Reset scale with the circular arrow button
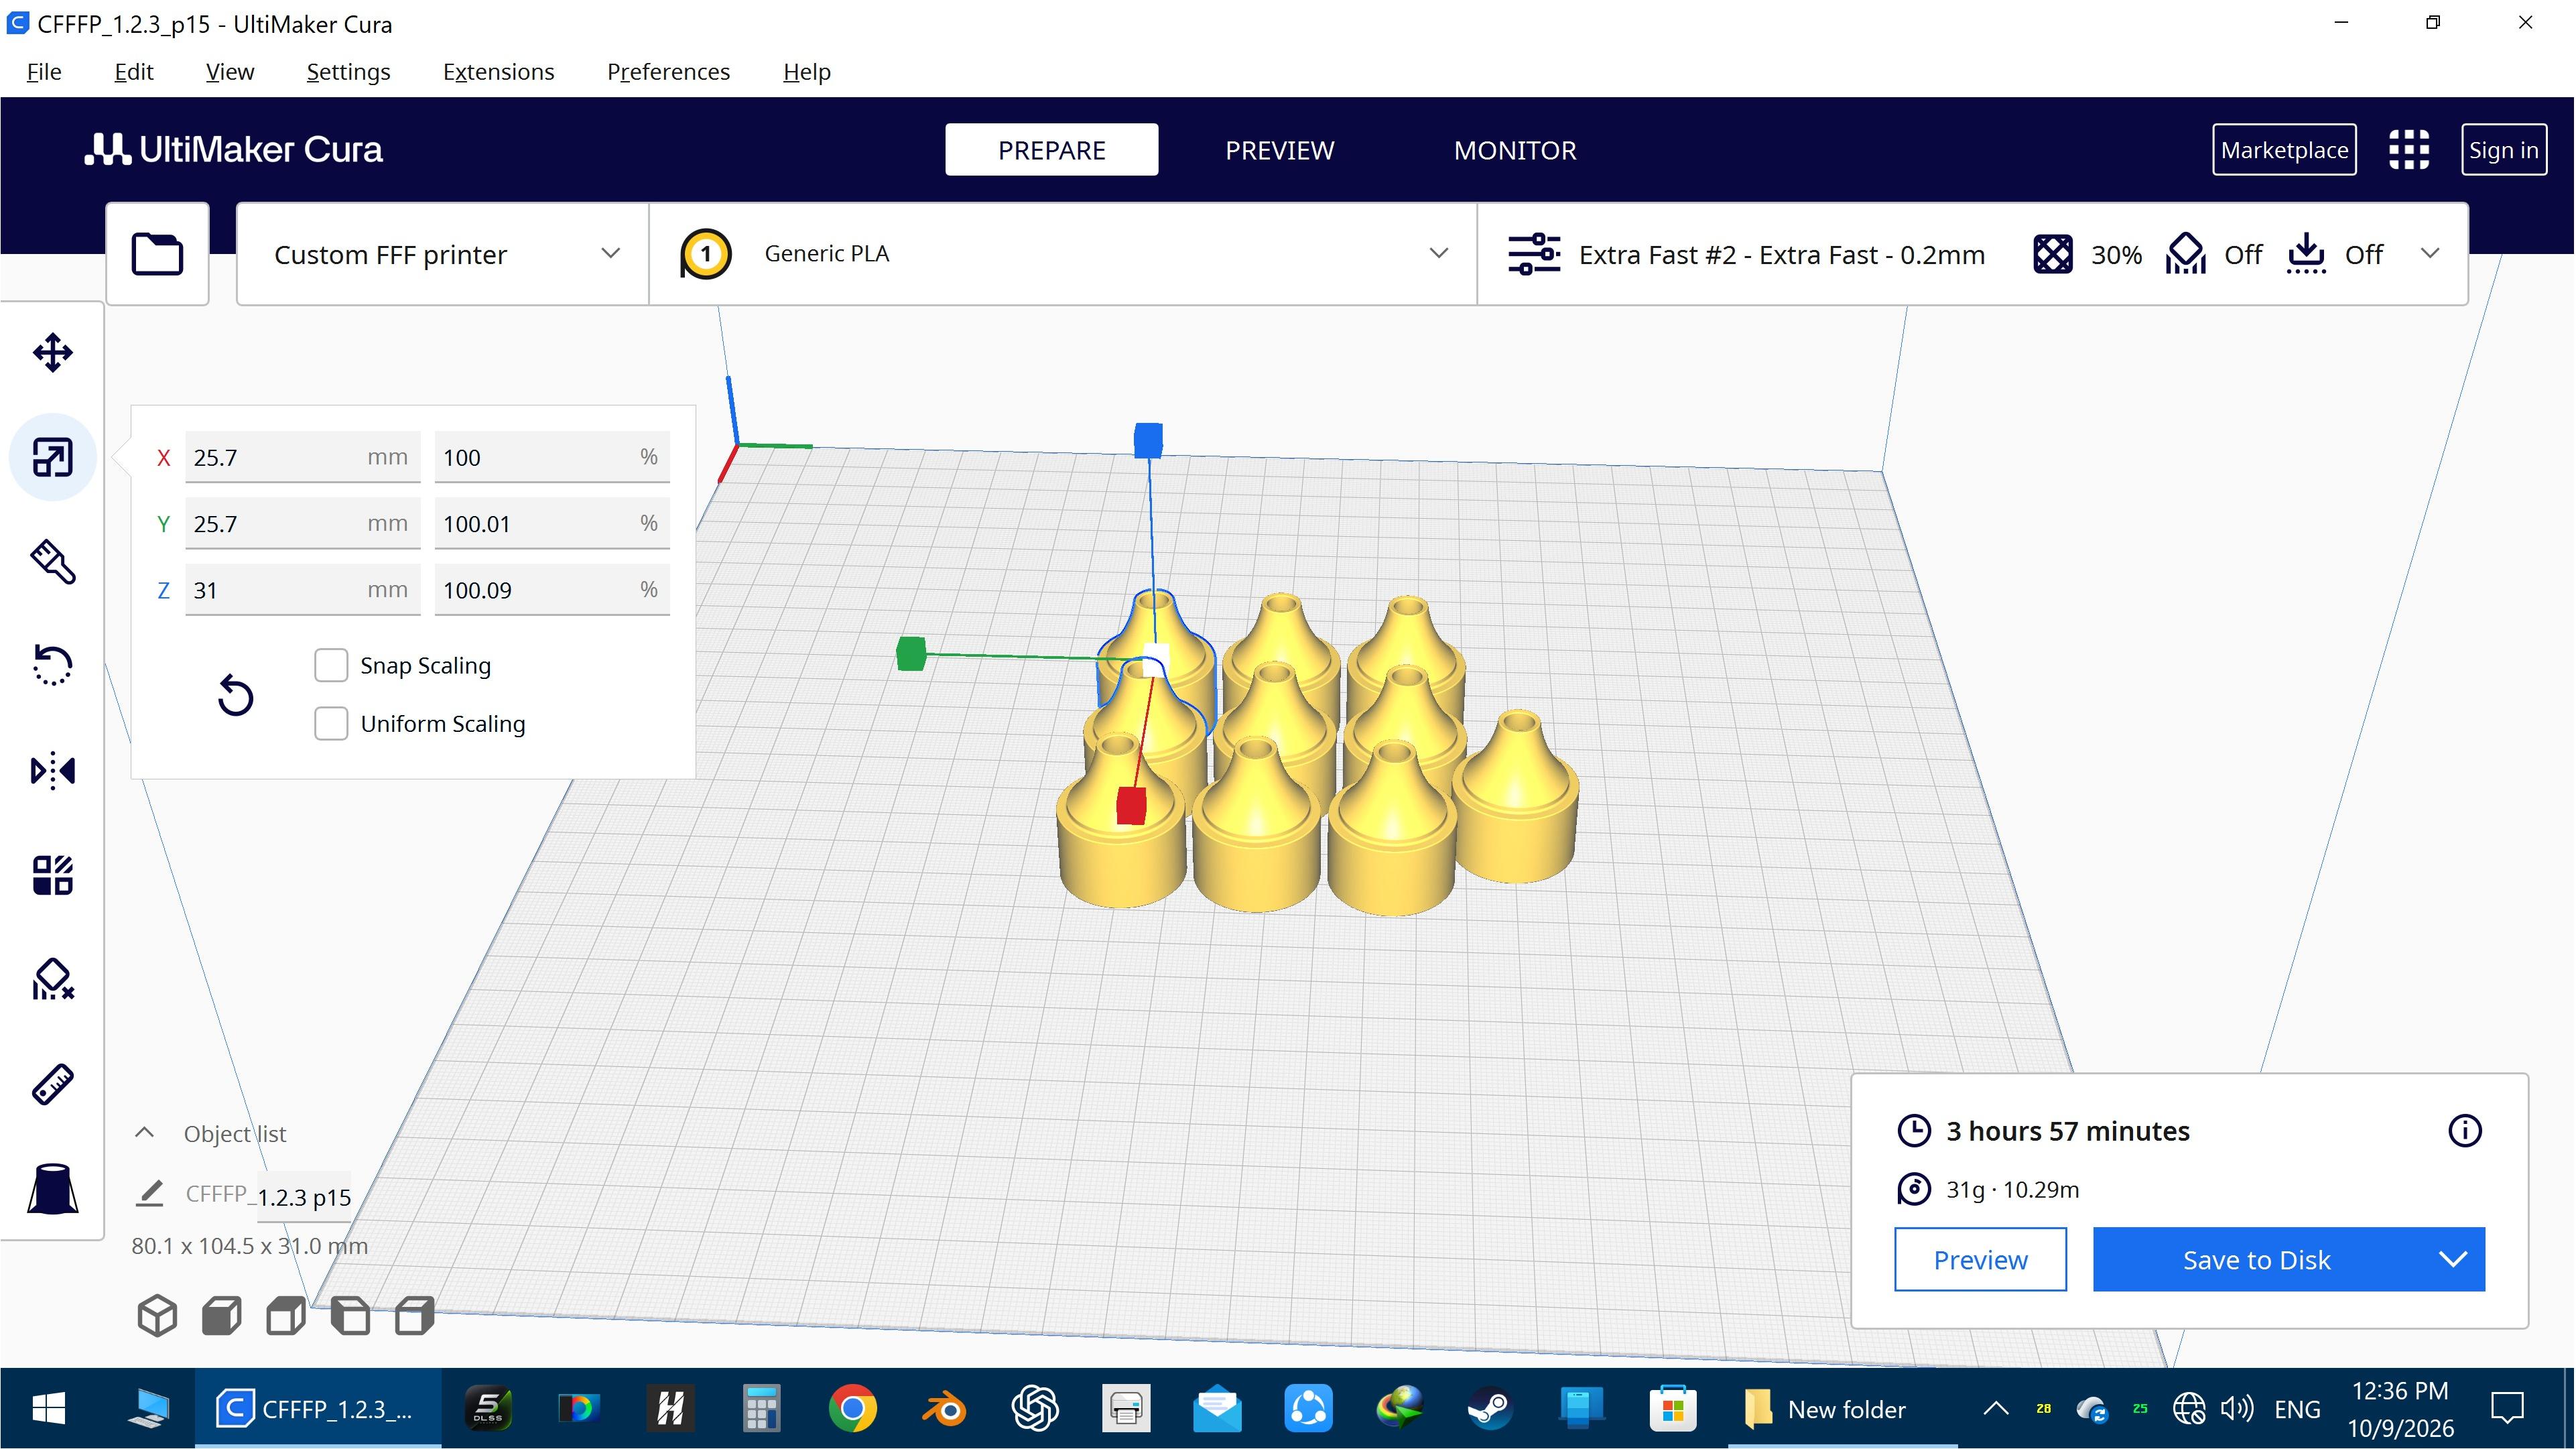 pyautogui.click(x=235, y=695)
